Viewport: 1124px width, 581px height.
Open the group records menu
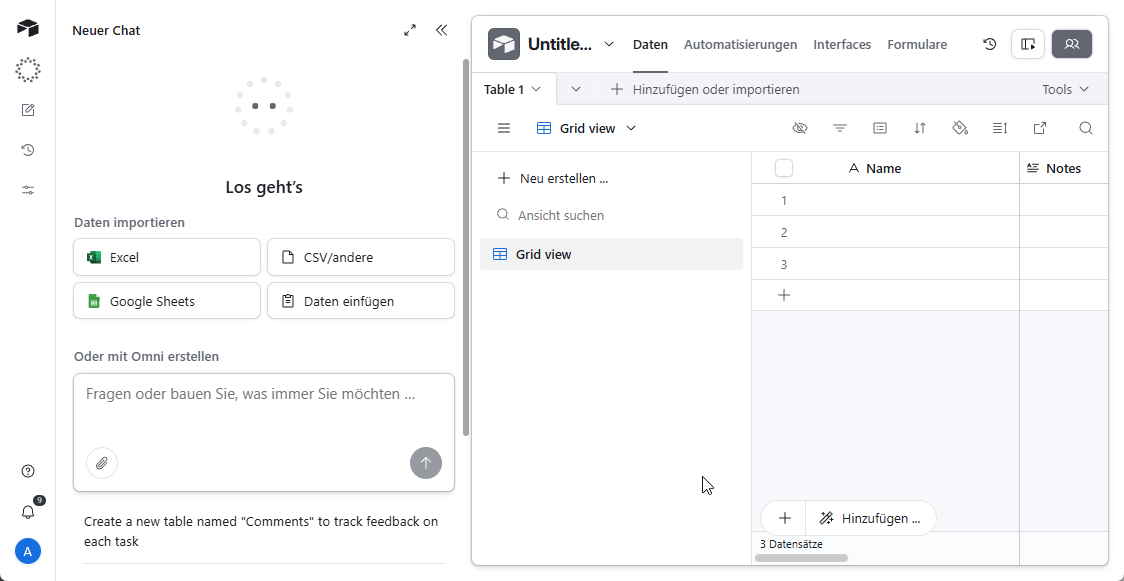click(x=880, y=128)
